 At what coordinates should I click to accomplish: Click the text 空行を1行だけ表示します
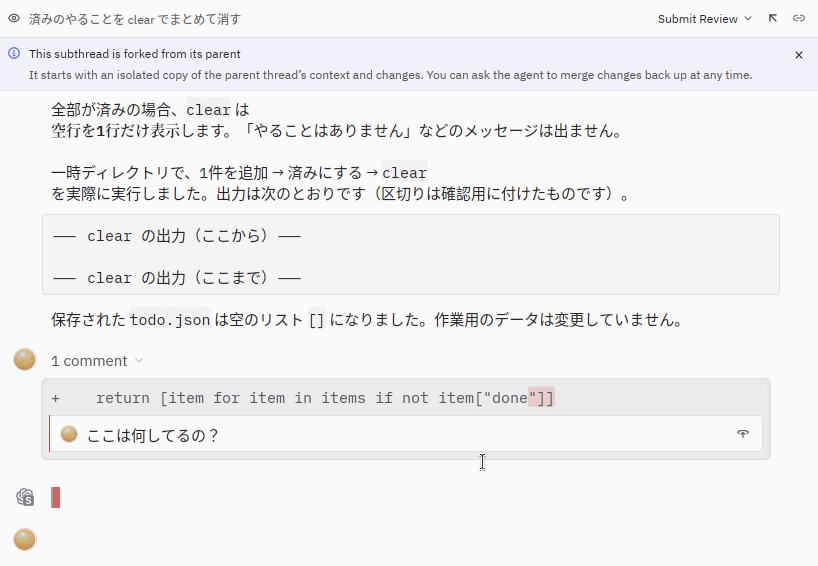coord(141,130)
